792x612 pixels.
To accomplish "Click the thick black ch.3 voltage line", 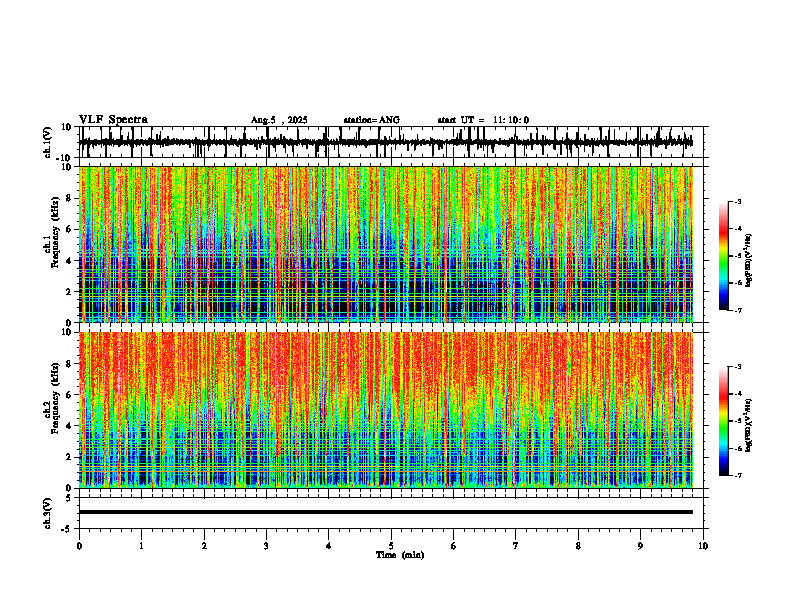I will [x=386, y=512].
